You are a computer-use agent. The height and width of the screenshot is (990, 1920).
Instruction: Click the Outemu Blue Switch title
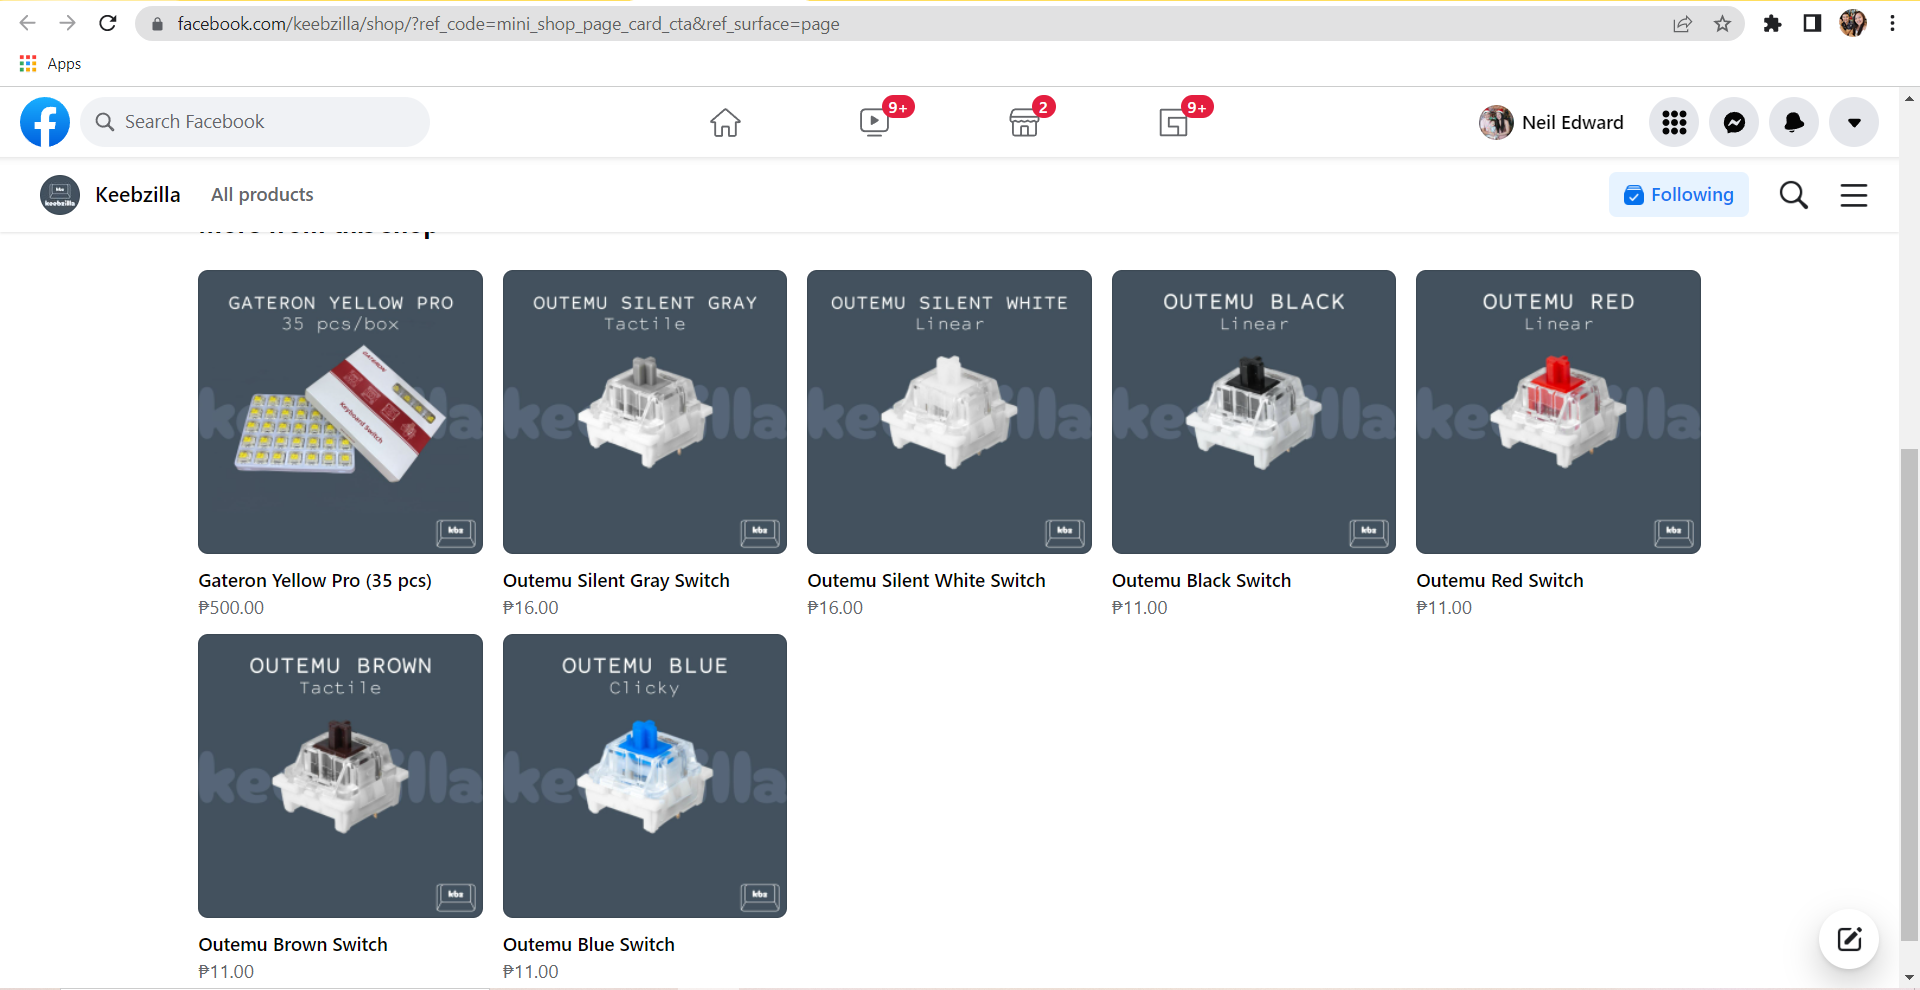coord(589,945)
